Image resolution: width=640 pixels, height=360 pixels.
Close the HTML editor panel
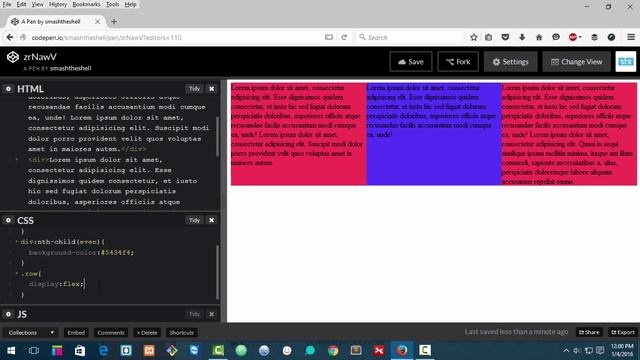point(211,89)
